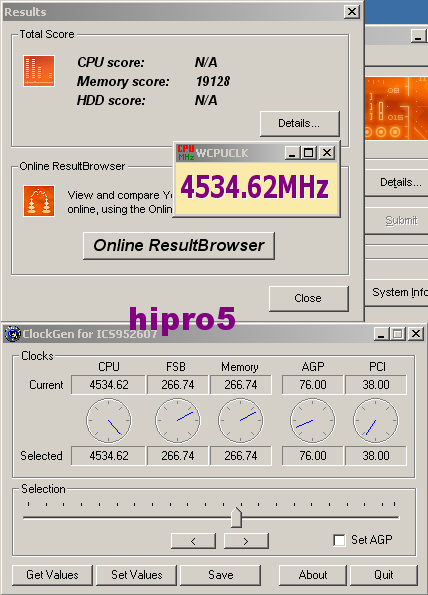The image size is (428, 595).
Task: Click the Memory clock dial gauge
Action: [241, 420]
